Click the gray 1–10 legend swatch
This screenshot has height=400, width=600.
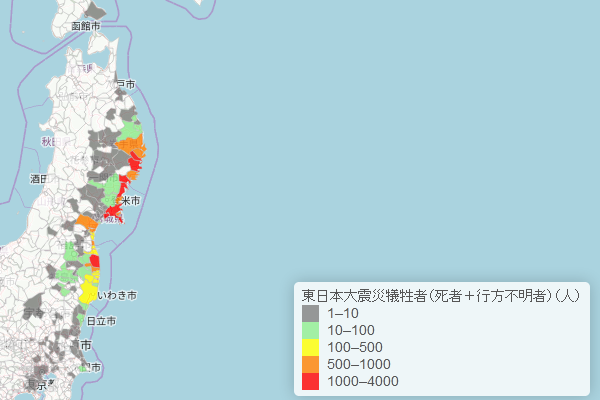[310, 313]
